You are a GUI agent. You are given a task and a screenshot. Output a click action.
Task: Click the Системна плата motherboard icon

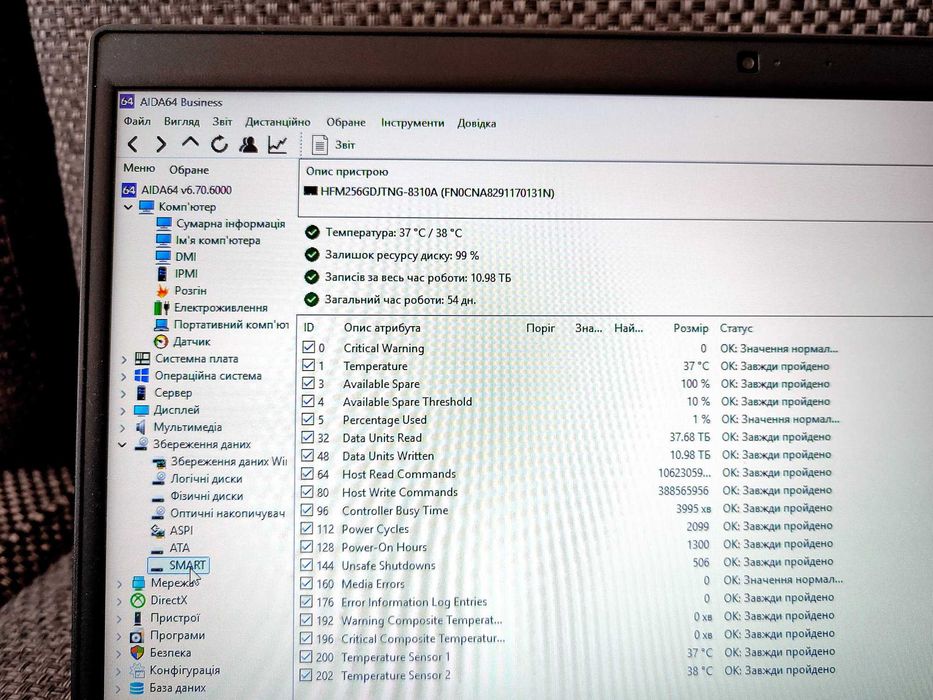[x=142, y=358]
